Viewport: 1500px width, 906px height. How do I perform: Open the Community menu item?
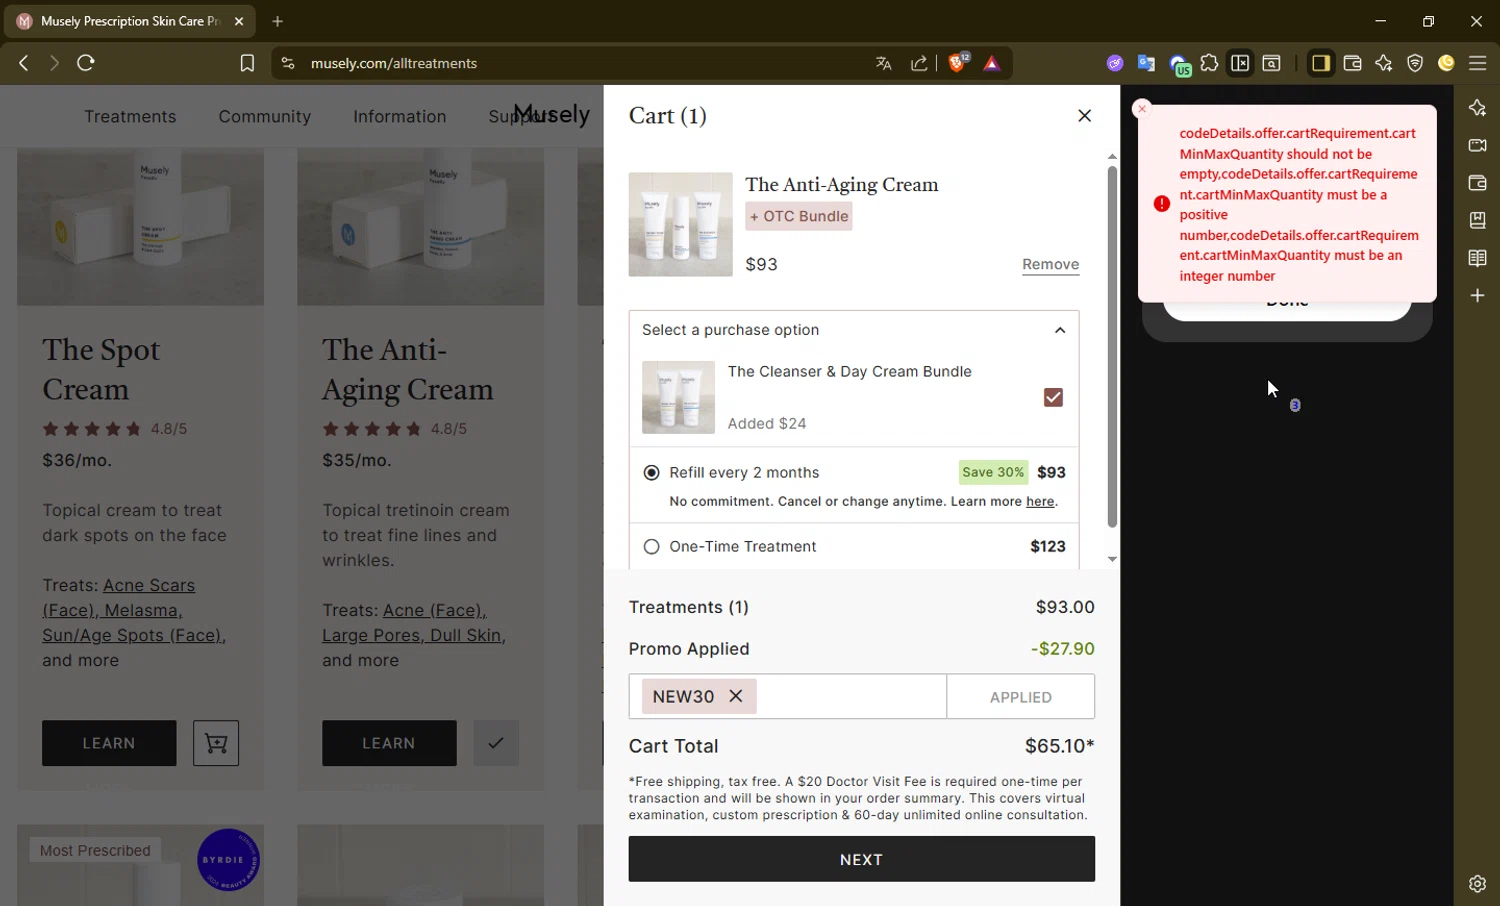[x=265, y=117]
